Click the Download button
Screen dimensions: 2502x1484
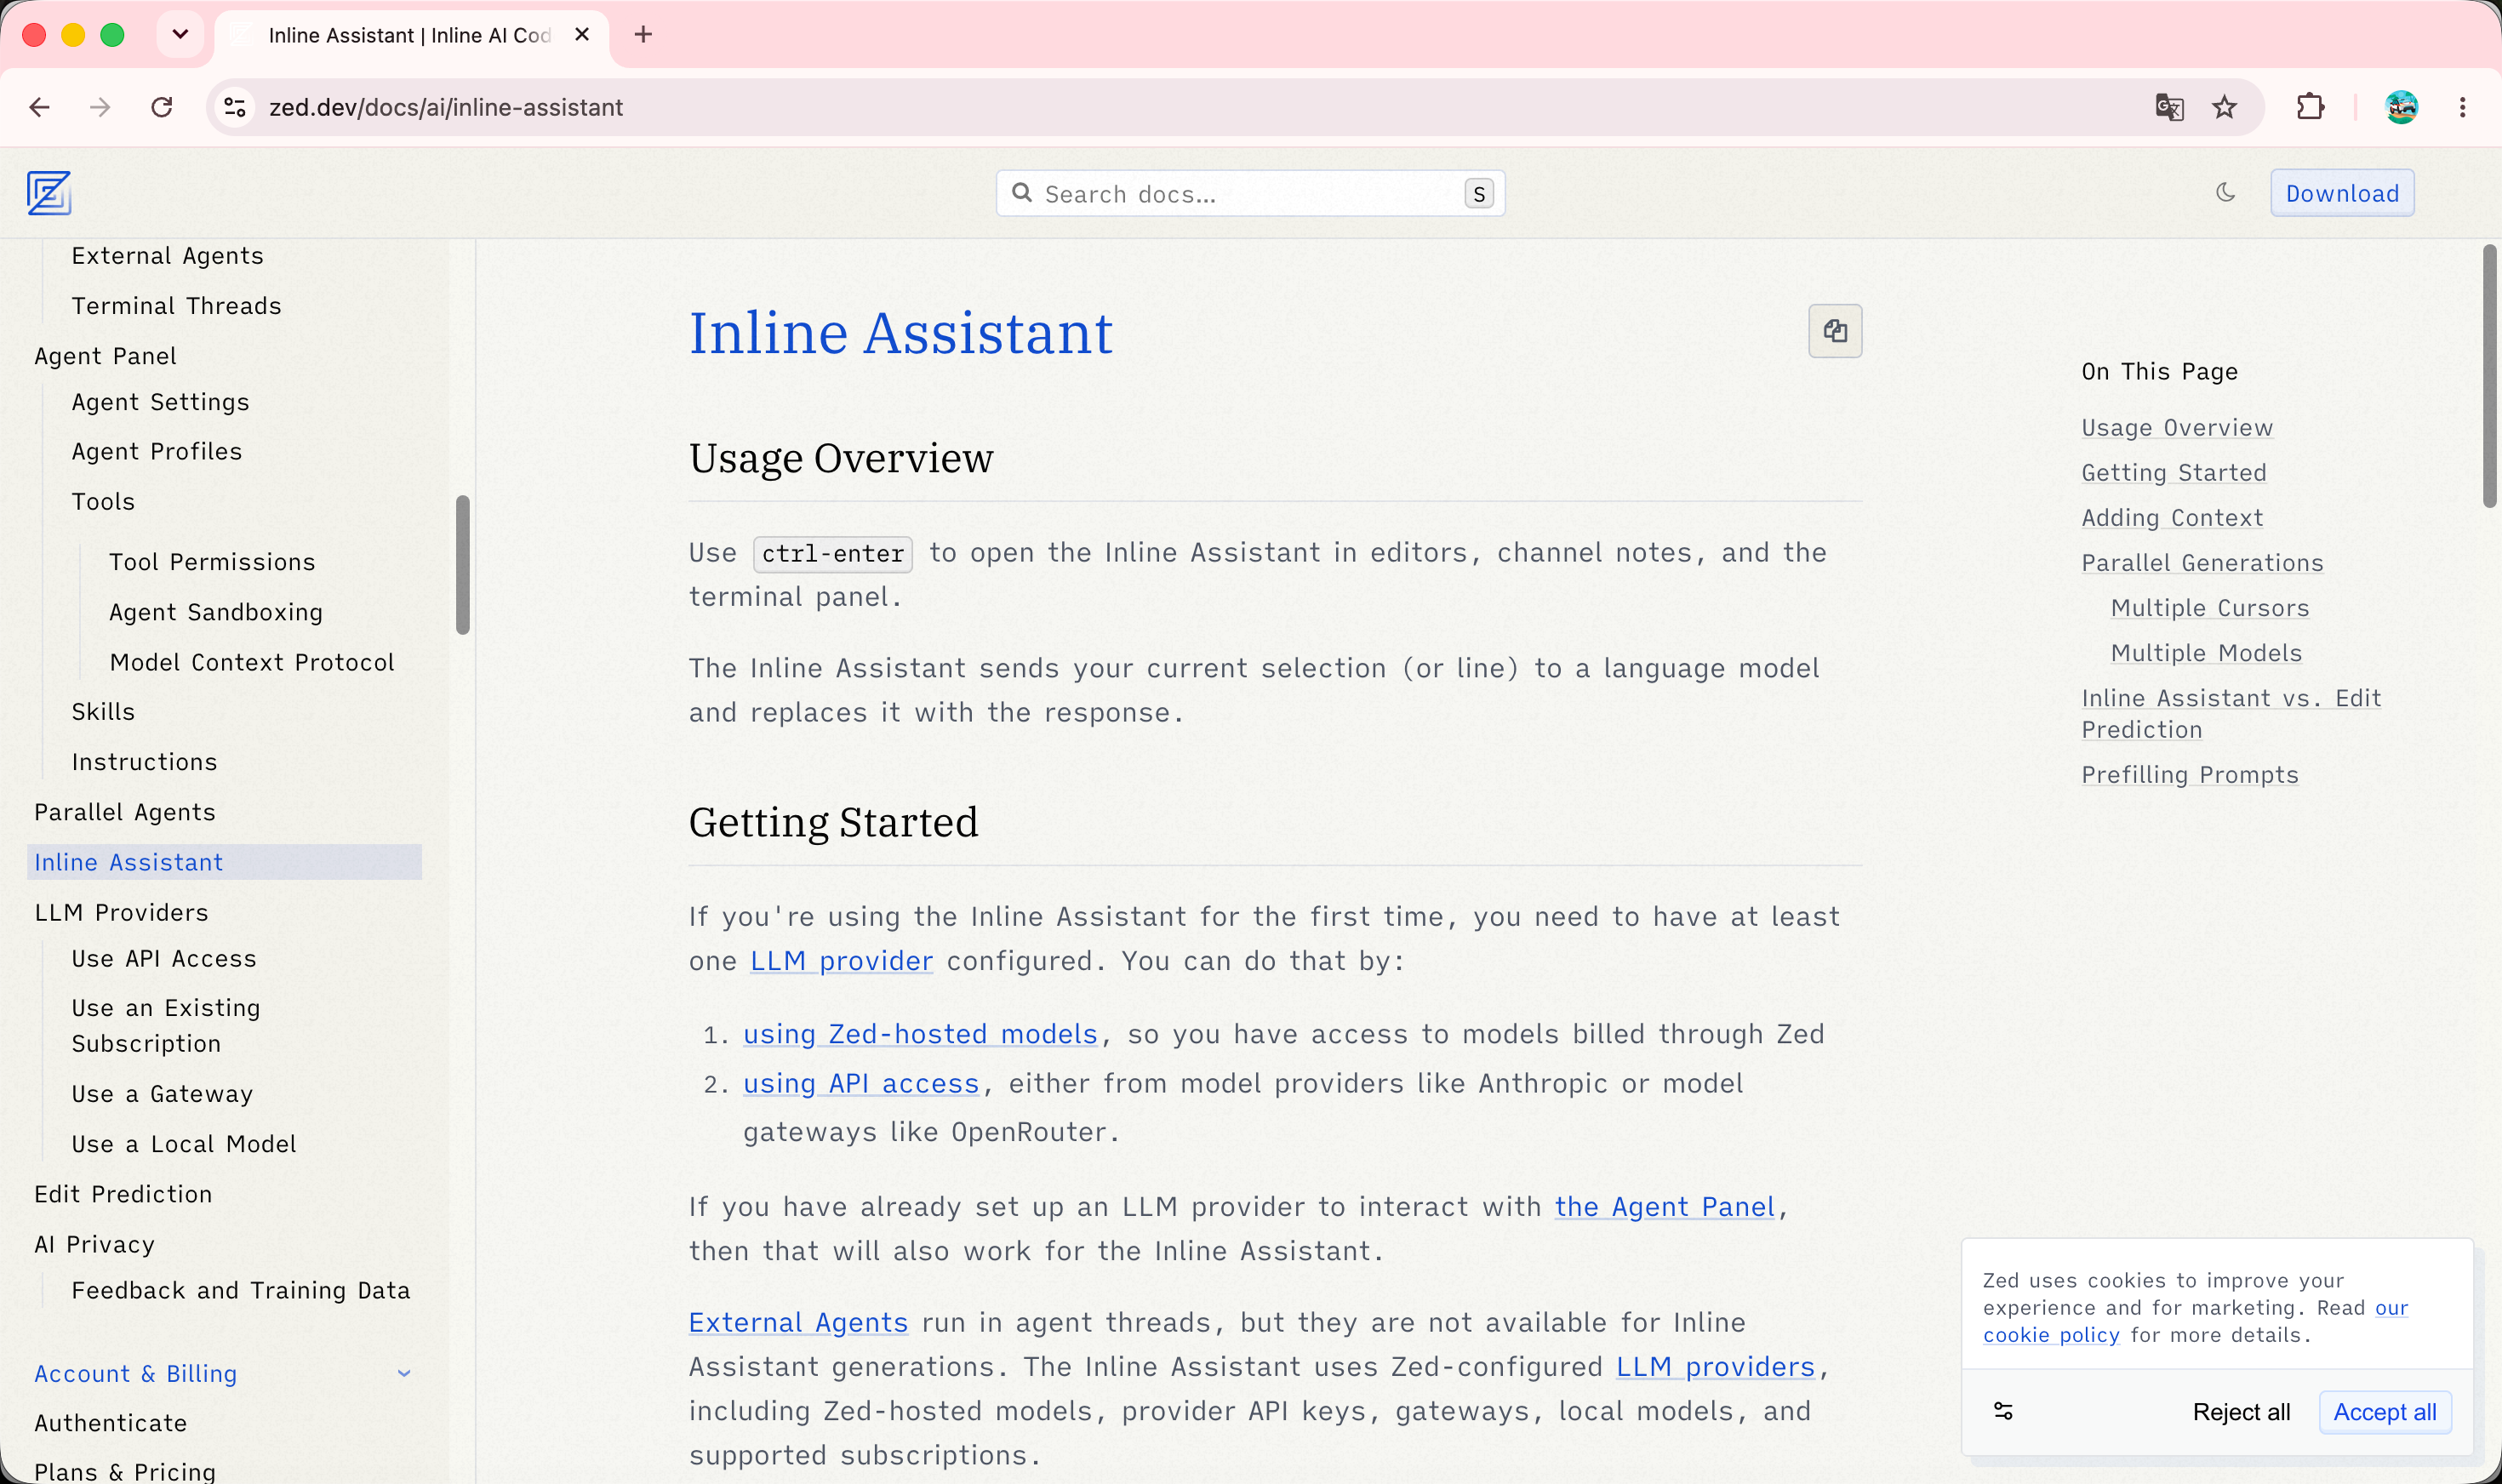point(2342,193)
